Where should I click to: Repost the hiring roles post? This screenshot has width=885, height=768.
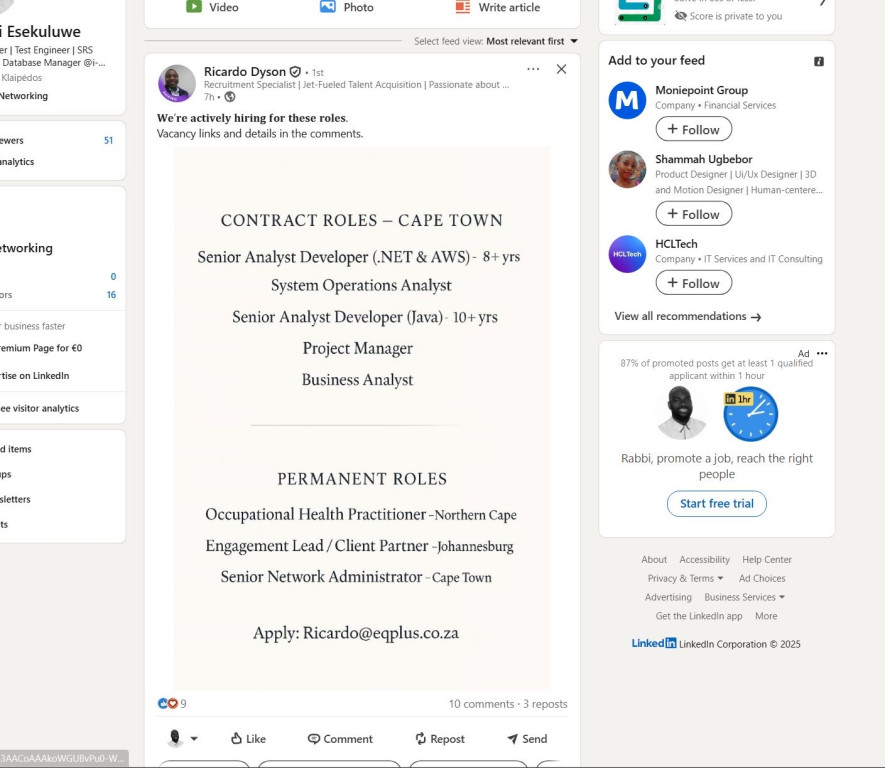click(x=440, y=739)
